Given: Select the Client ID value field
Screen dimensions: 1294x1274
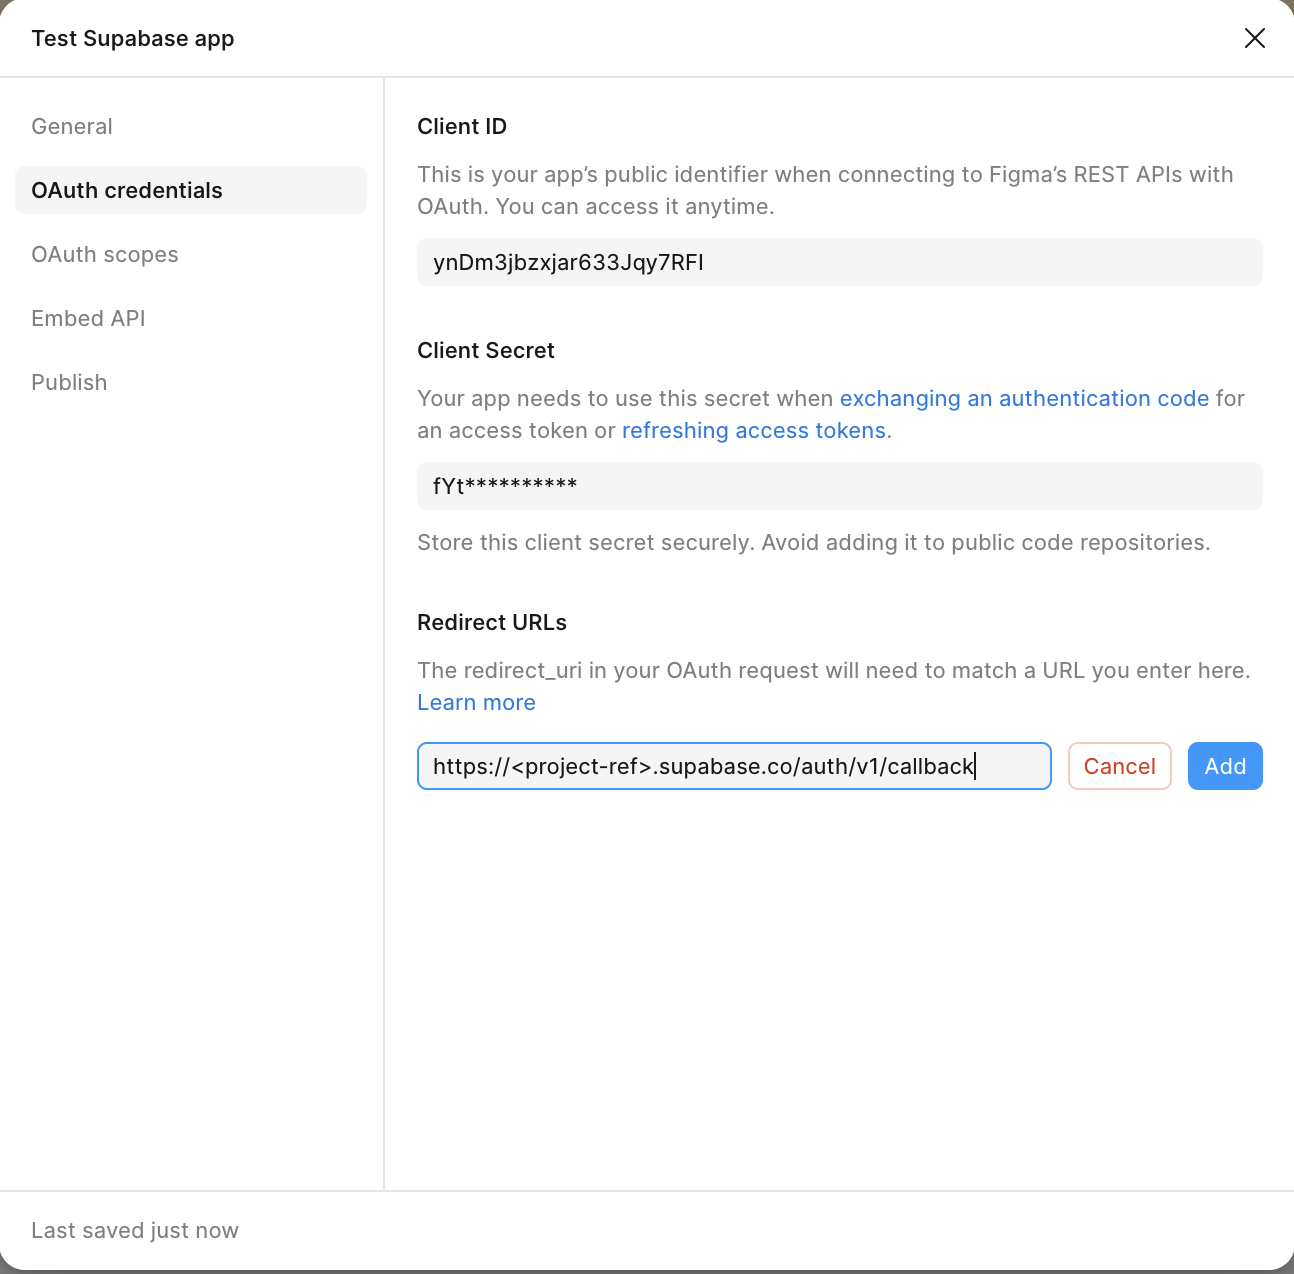Looking at the screenshot, I should click(x=840, y=262).
